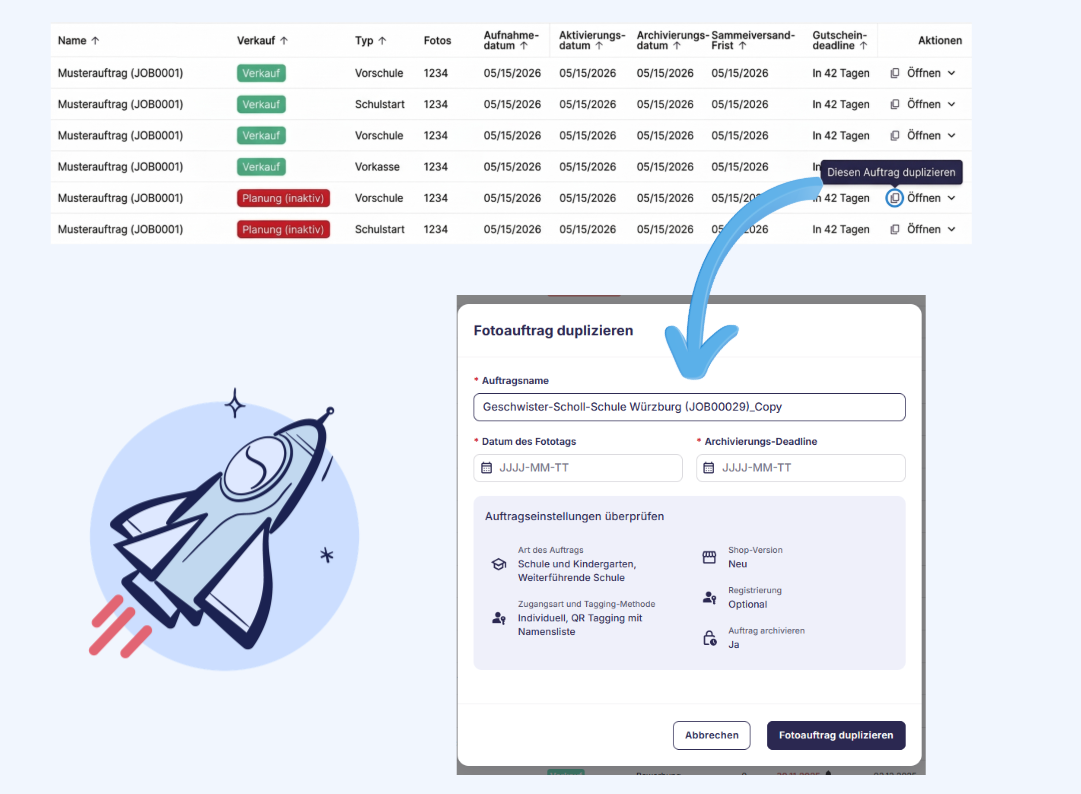Click Musterauftrag name in Vorkasse row
The width and height of the screenshot is (1081, 794).
pos(121,167)
